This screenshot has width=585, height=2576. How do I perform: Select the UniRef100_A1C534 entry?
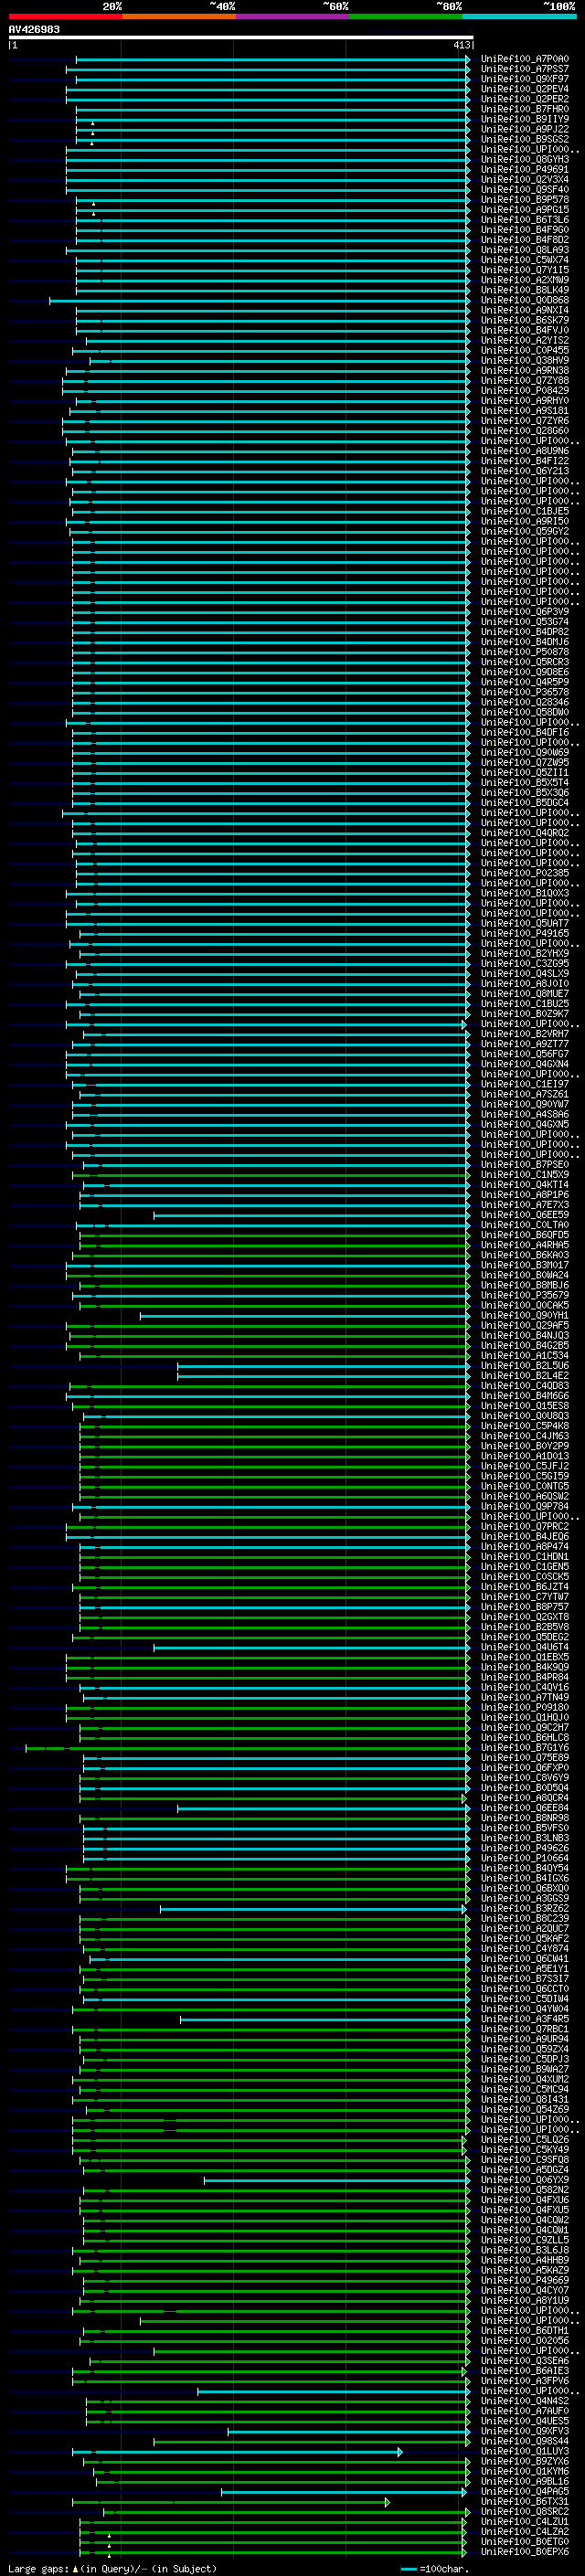(x=524, y=1356)
